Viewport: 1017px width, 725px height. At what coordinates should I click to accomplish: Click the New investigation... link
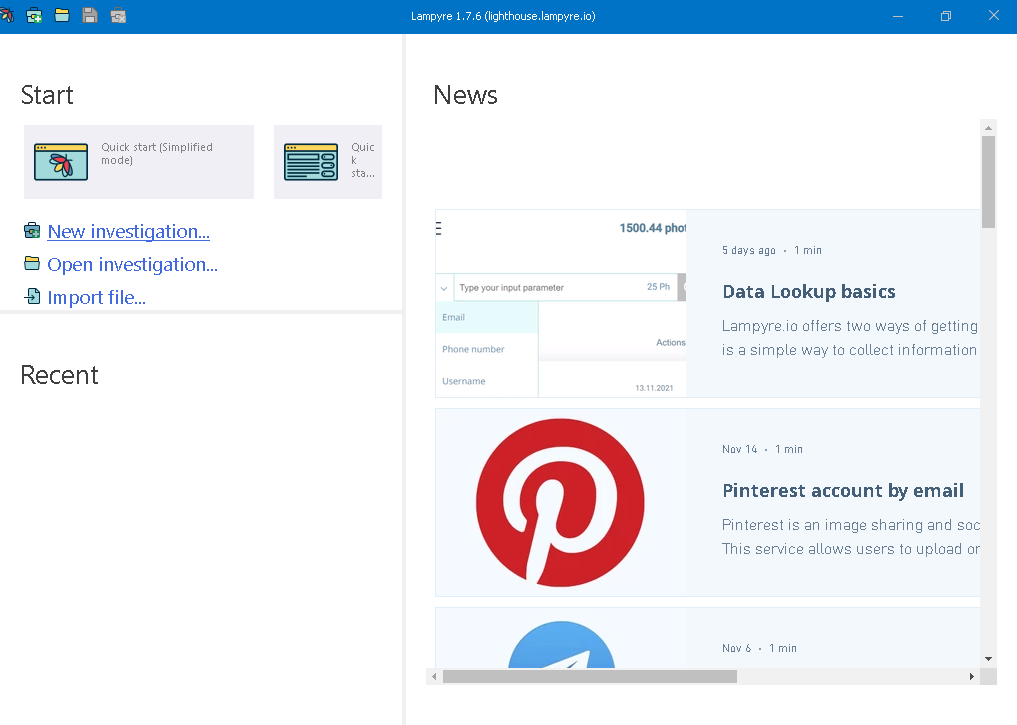(x=128, y=232)
